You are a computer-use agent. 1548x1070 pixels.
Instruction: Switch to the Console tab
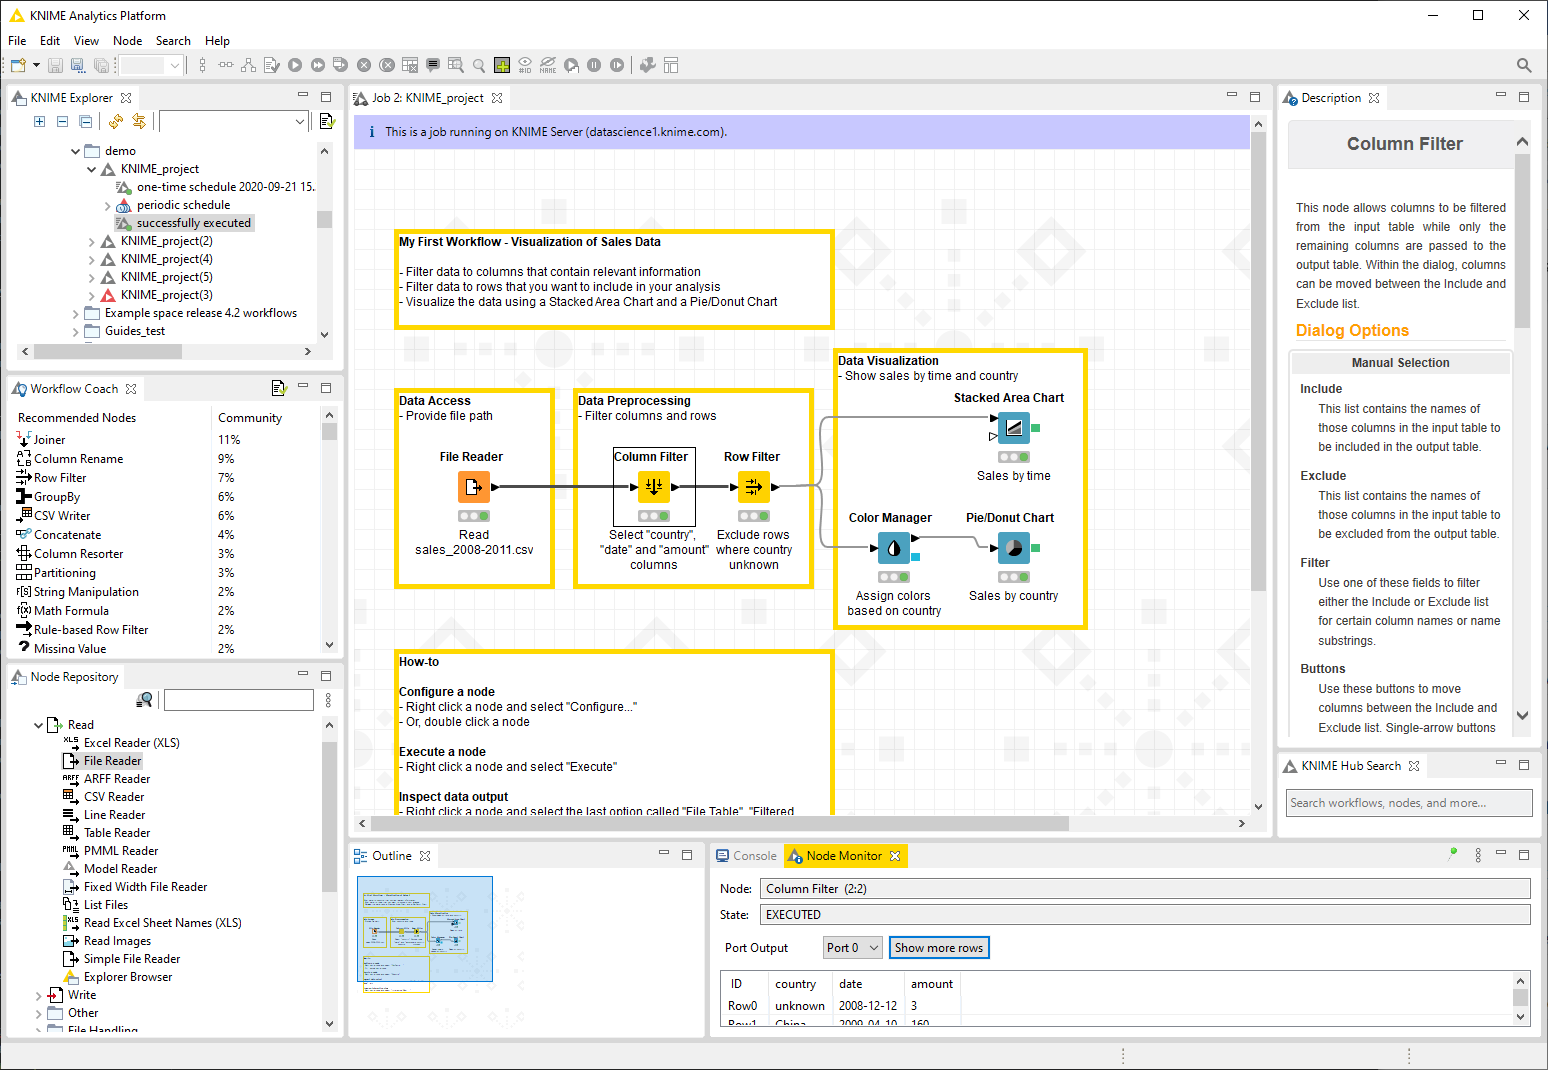click(x=746, y=856)
